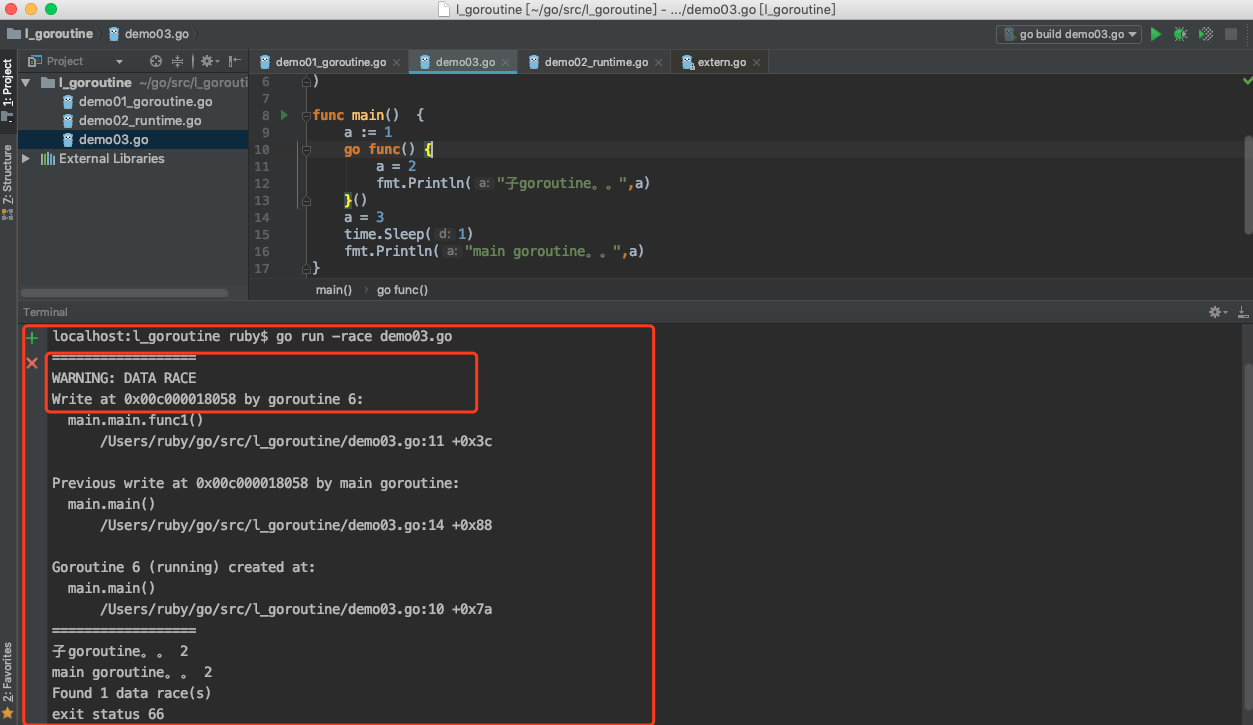Close the demo02_runtime.go tab
This screenshot has height=725, width=1253.
[660, 62]
